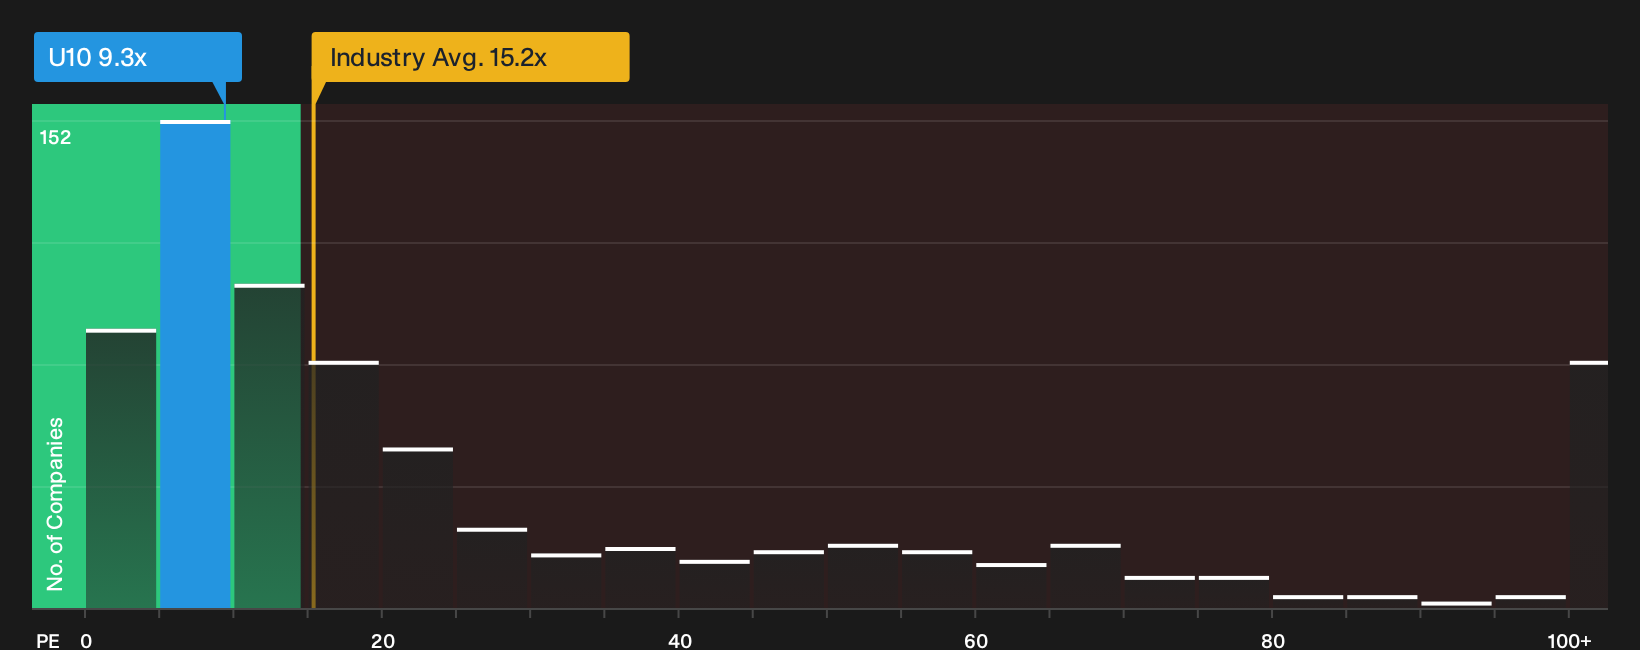The width and height of the screenshot is (1640, 650).
Task: Click the axis tick label 100+
Action: click(1569, 640)
